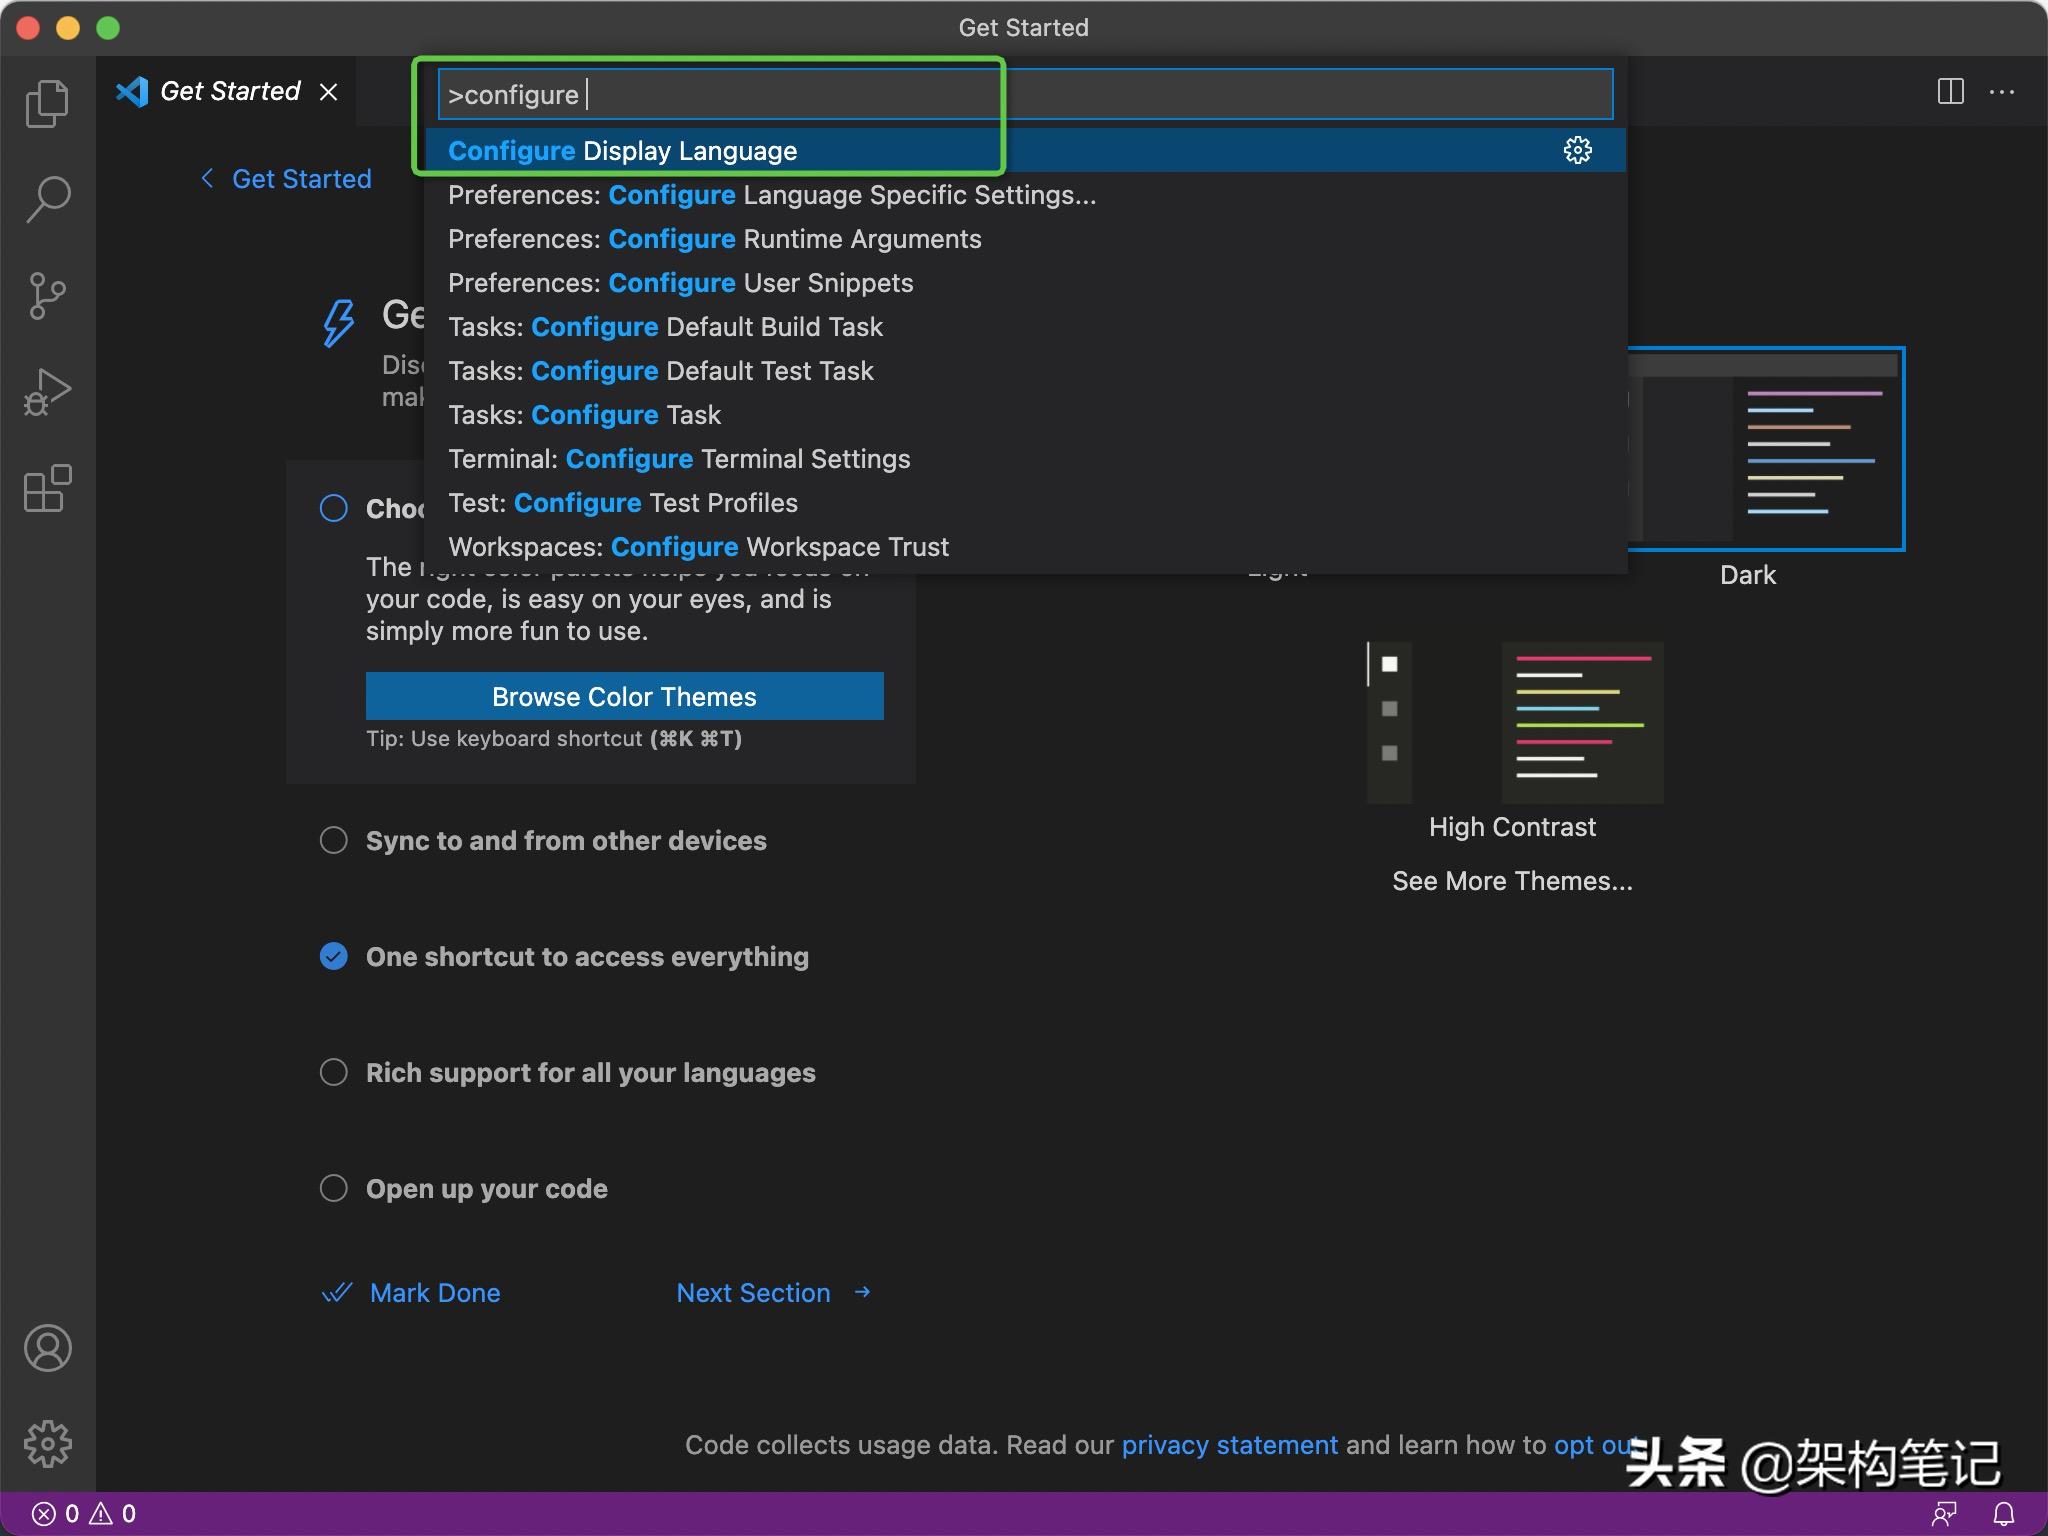This screenshot has height=1536, width=2048.
Task: Open the Accounts icon in activity bar
Action: coord(47,1348)
